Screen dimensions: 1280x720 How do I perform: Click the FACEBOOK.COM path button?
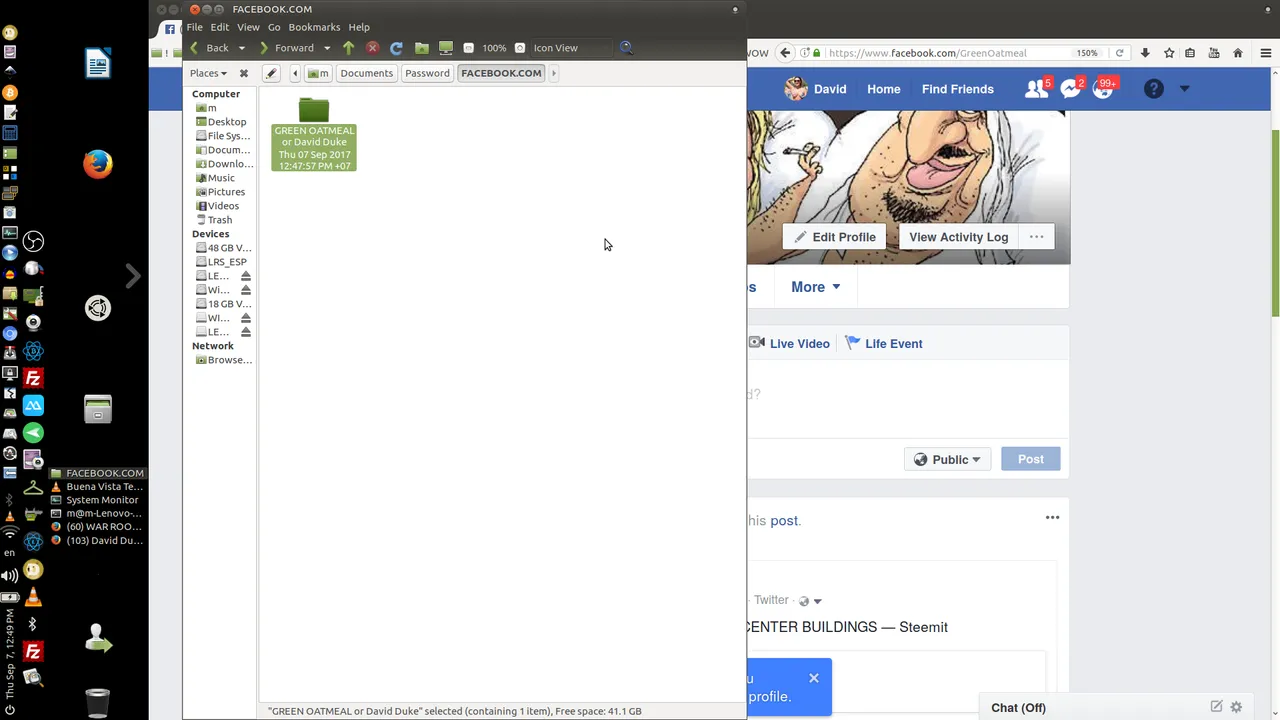coord(501,73)
